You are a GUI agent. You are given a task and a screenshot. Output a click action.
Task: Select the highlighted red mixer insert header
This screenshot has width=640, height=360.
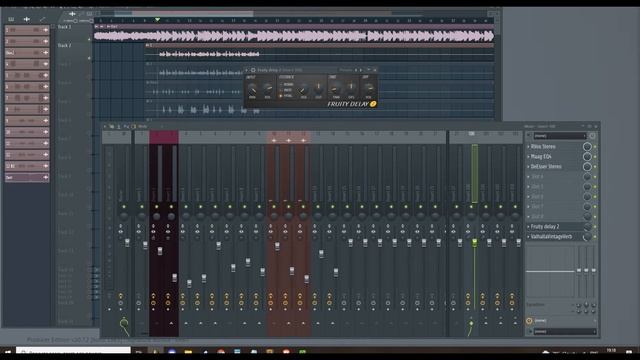(x=164, y=137)
